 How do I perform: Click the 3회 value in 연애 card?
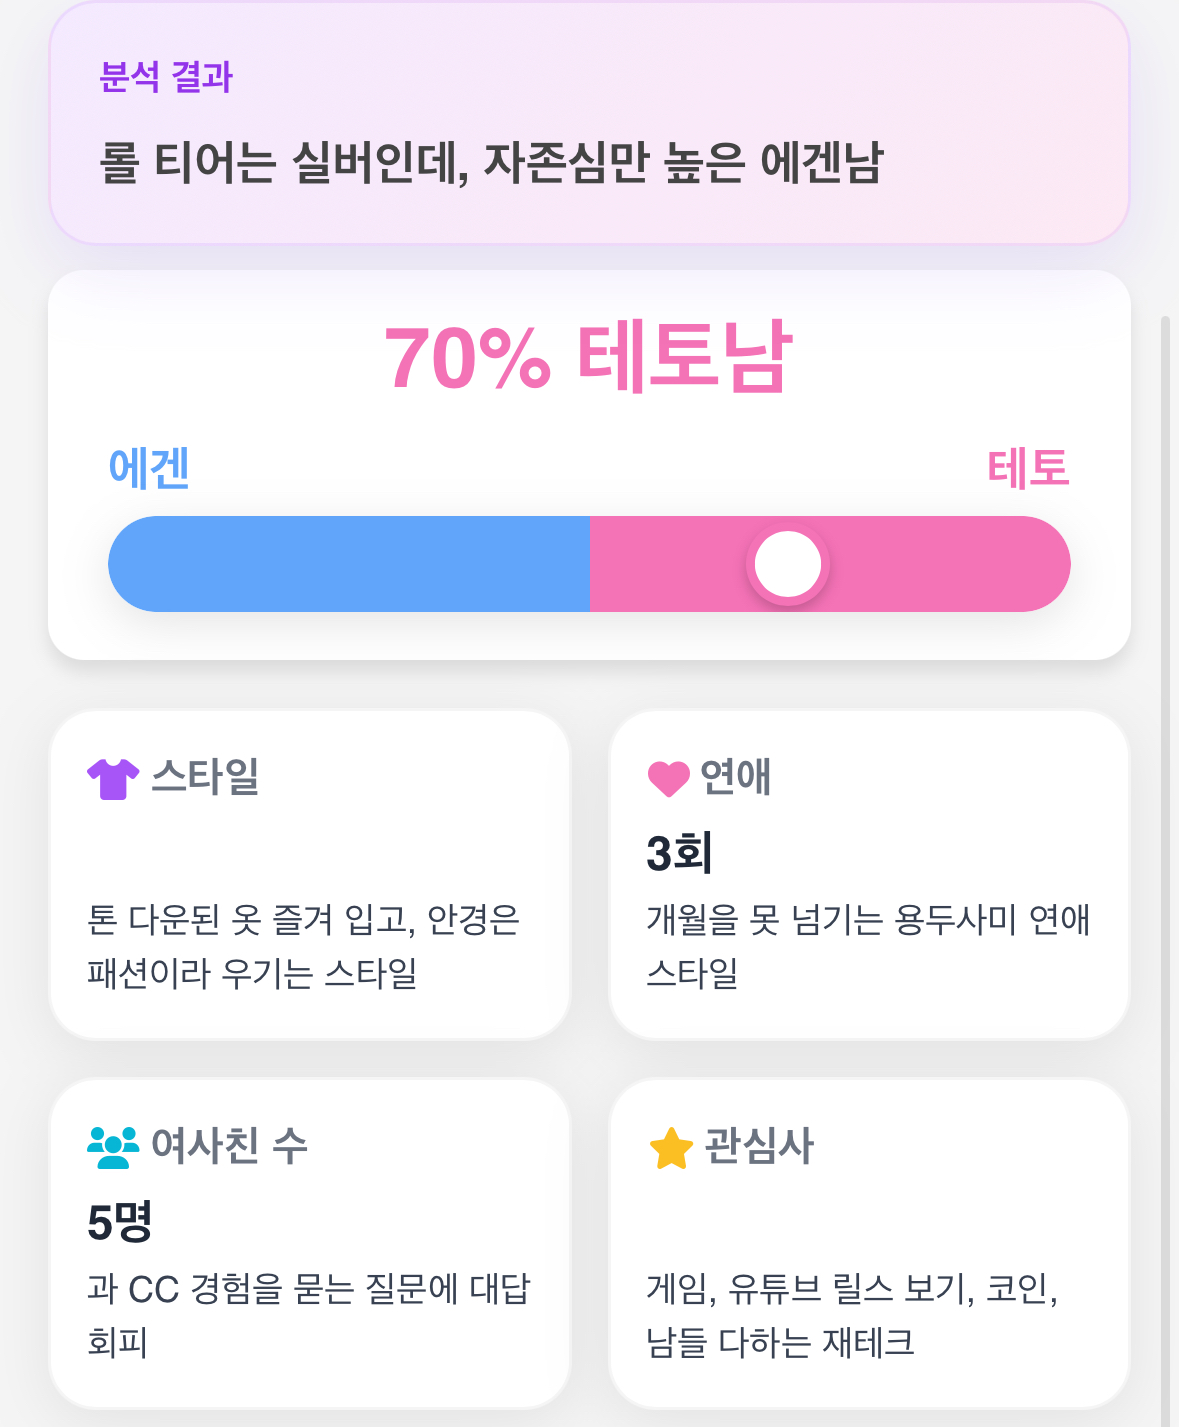(x=679, y=853)
